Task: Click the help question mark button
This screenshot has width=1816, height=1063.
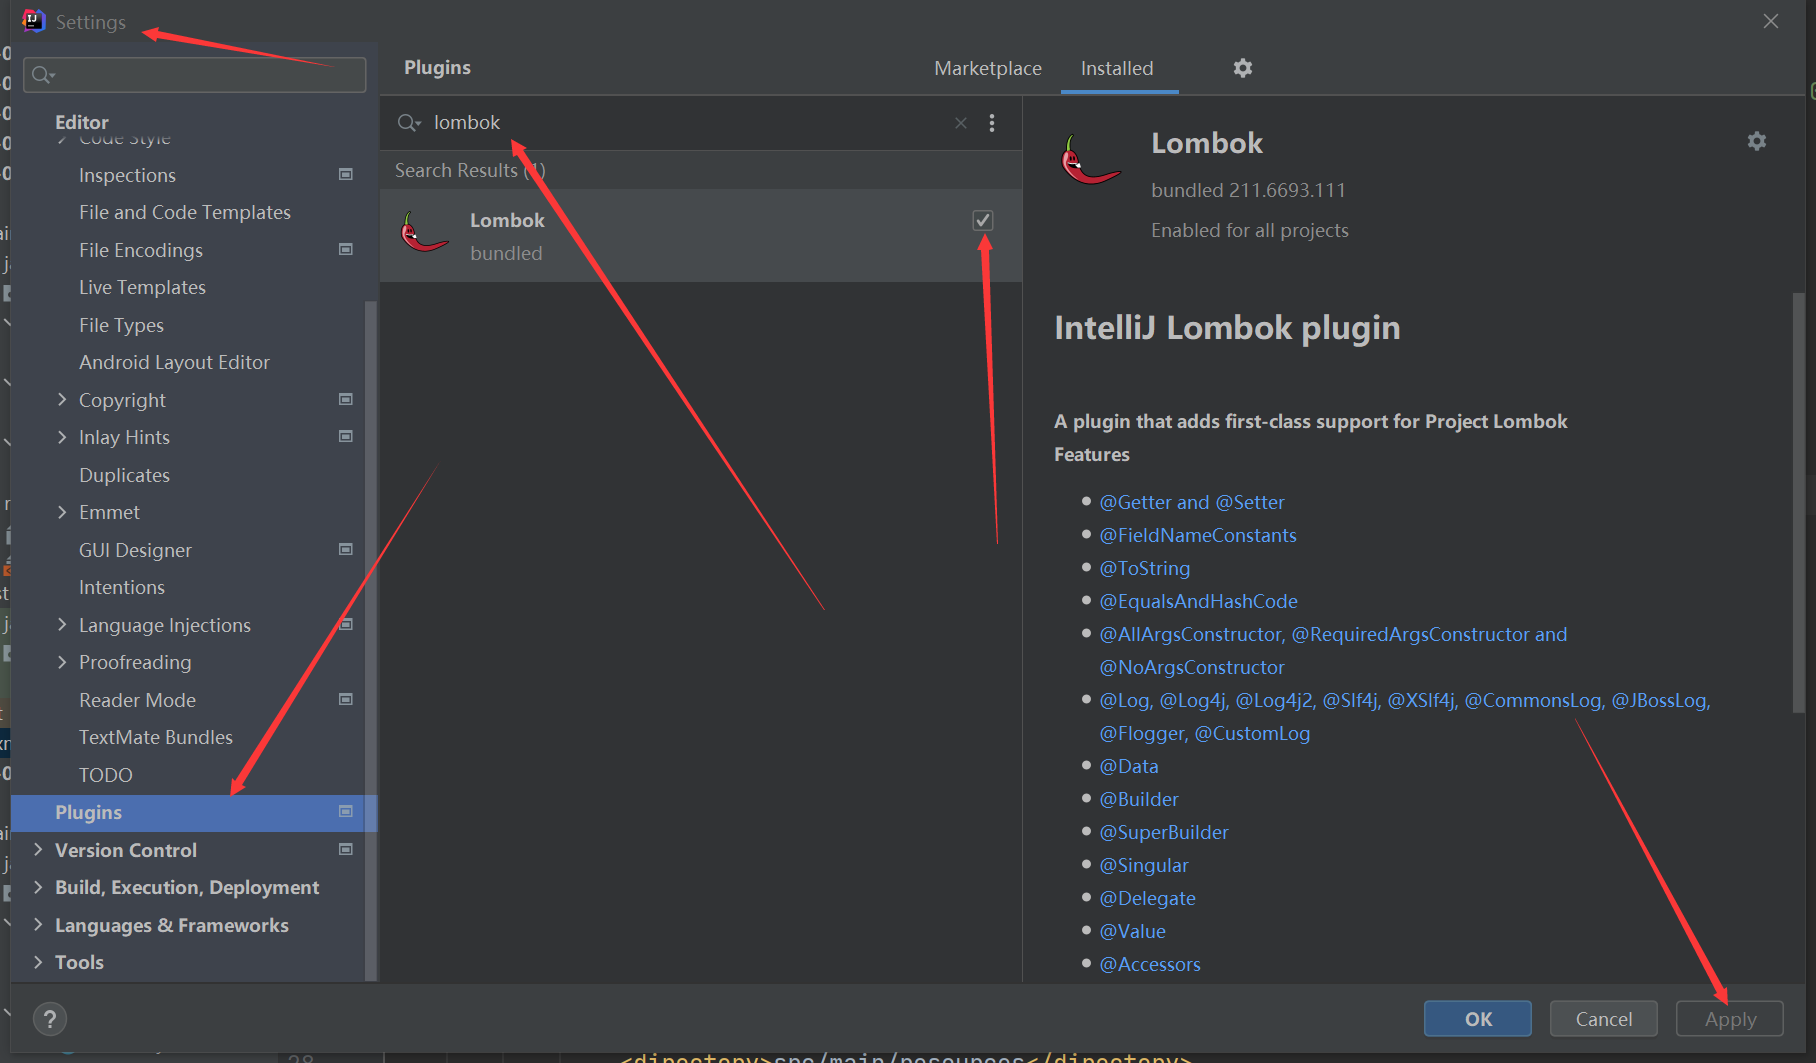Action: pyautogui.click(x=50, y=1019)
